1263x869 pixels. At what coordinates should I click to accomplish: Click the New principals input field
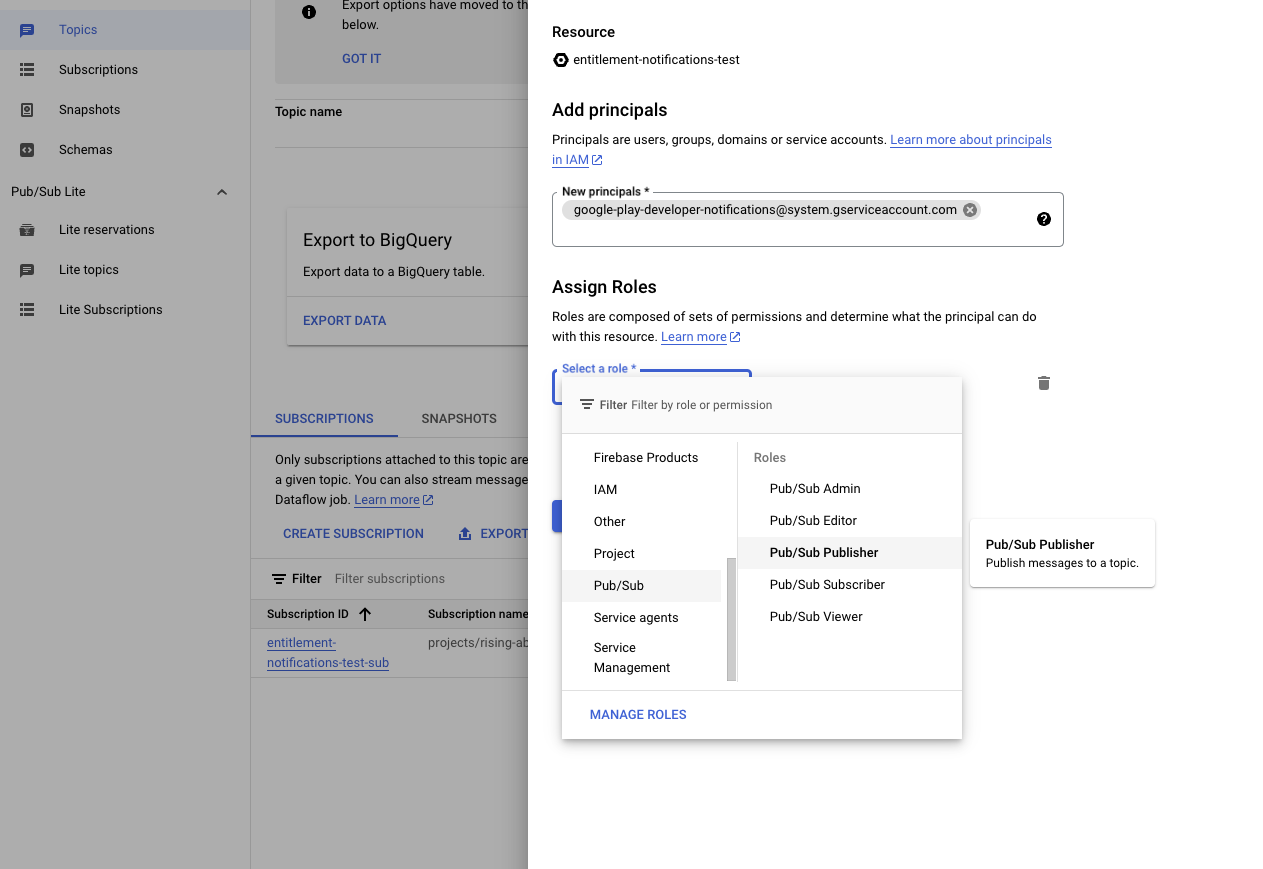click(x=807, y=219)
